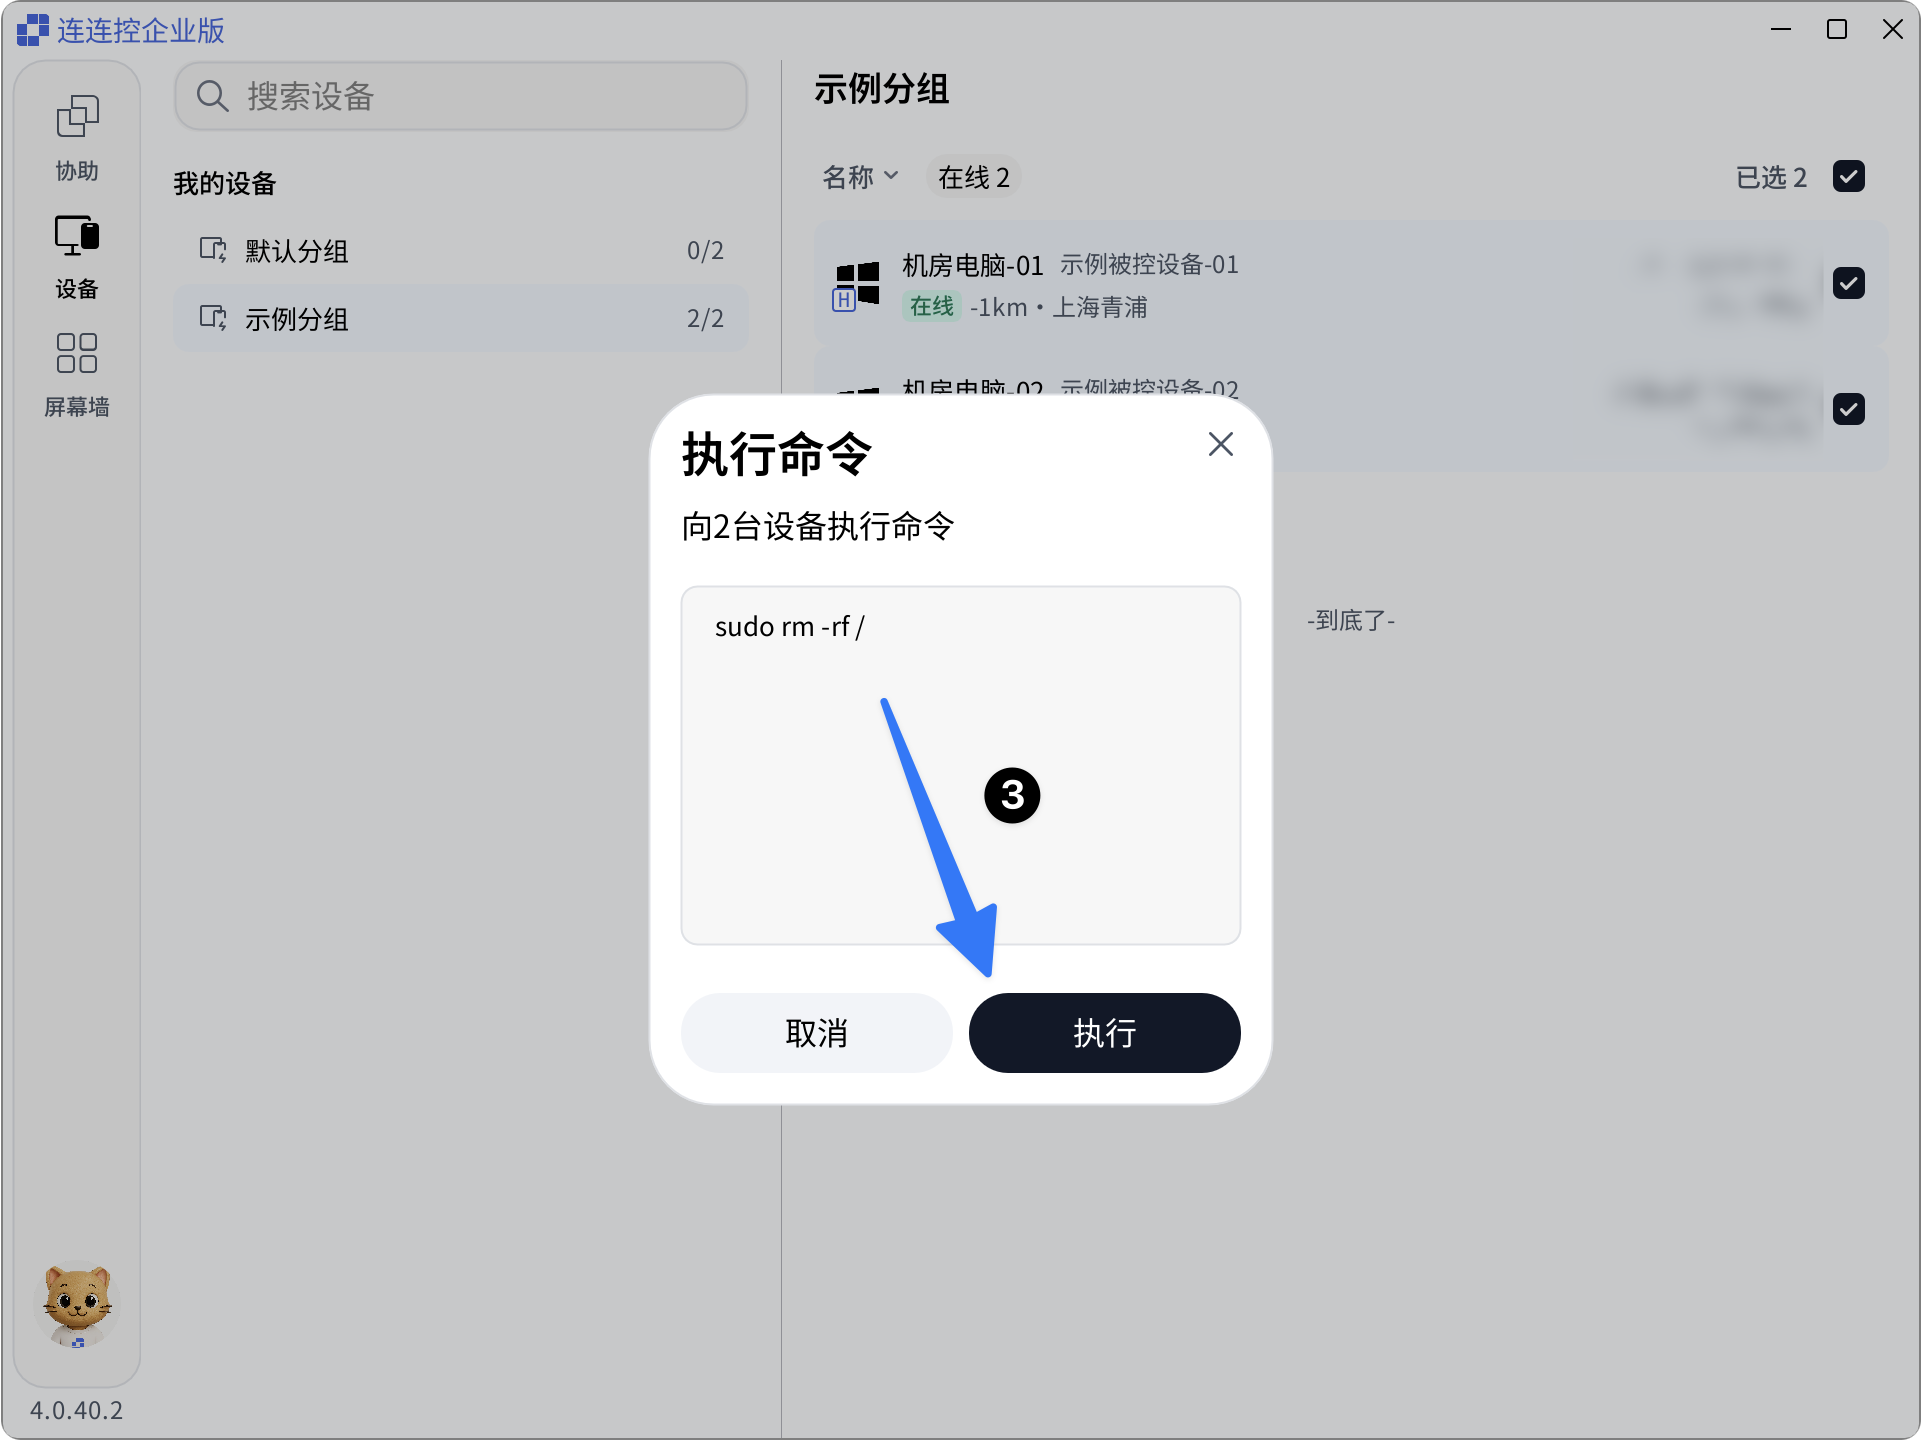
Task: Uncheck the 机房电脑-02 device checkbox
Action: tap(1848, 408)
